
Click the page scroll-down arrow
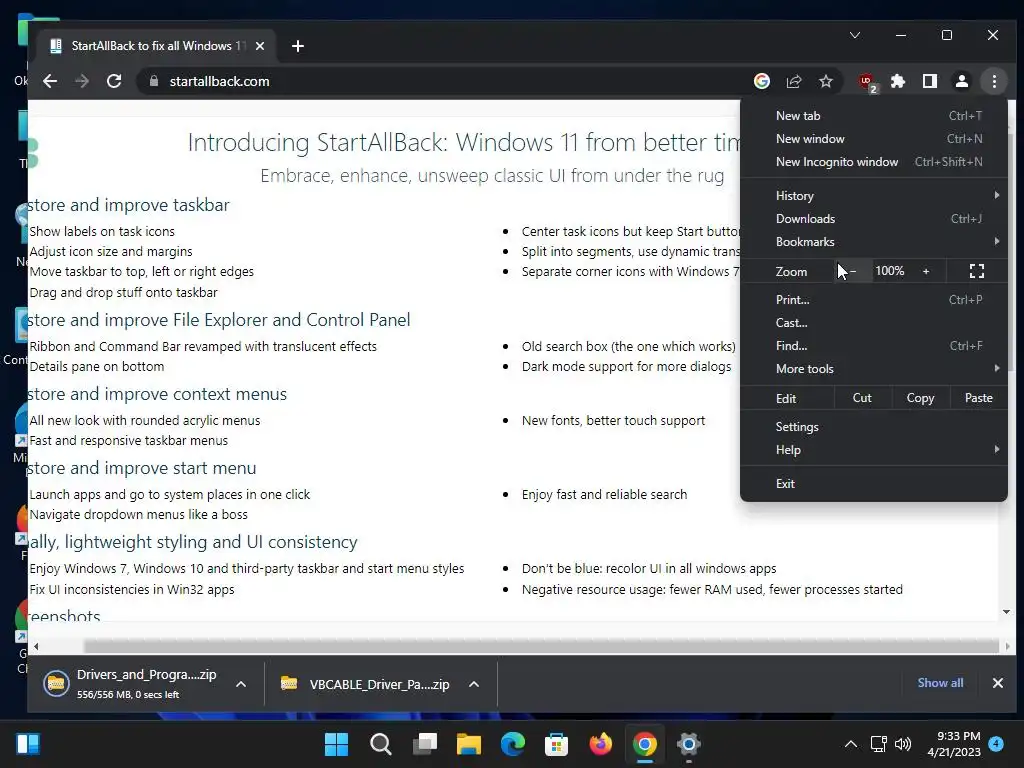coord(1006,612)
